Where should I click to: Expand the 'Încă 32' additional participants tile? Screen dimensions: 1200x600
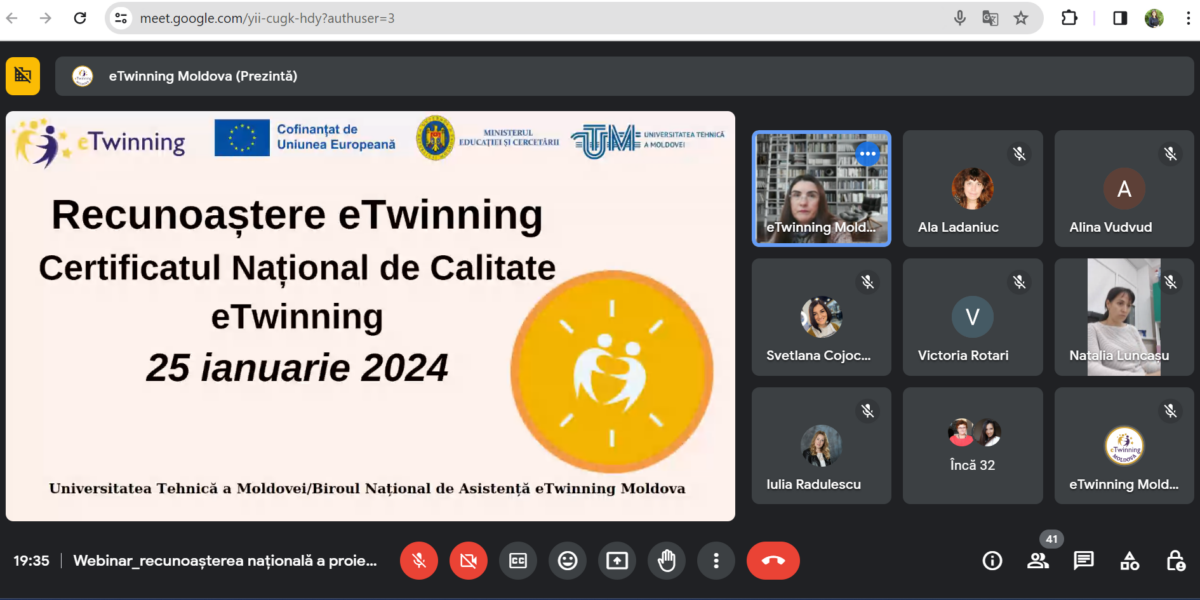coord(972,445)
